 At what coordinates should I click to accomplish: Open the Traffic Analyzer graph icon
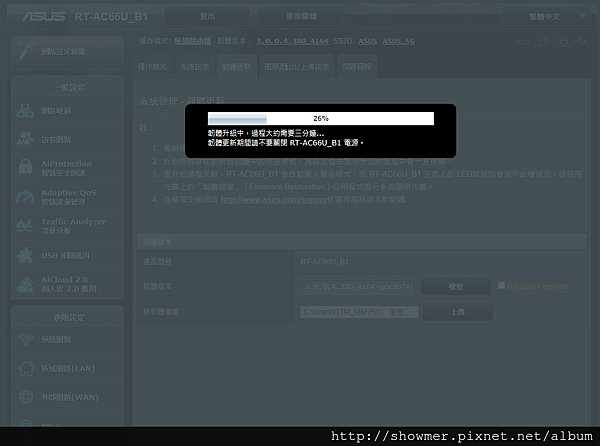point(25,226)
